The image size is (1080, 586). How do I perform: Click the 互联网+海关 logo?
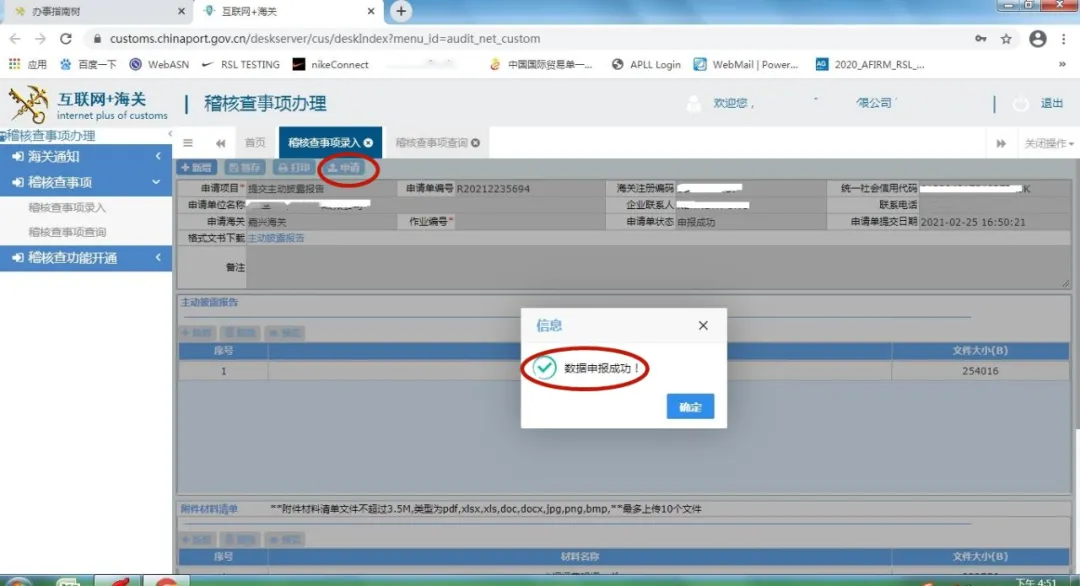point(87,105)
